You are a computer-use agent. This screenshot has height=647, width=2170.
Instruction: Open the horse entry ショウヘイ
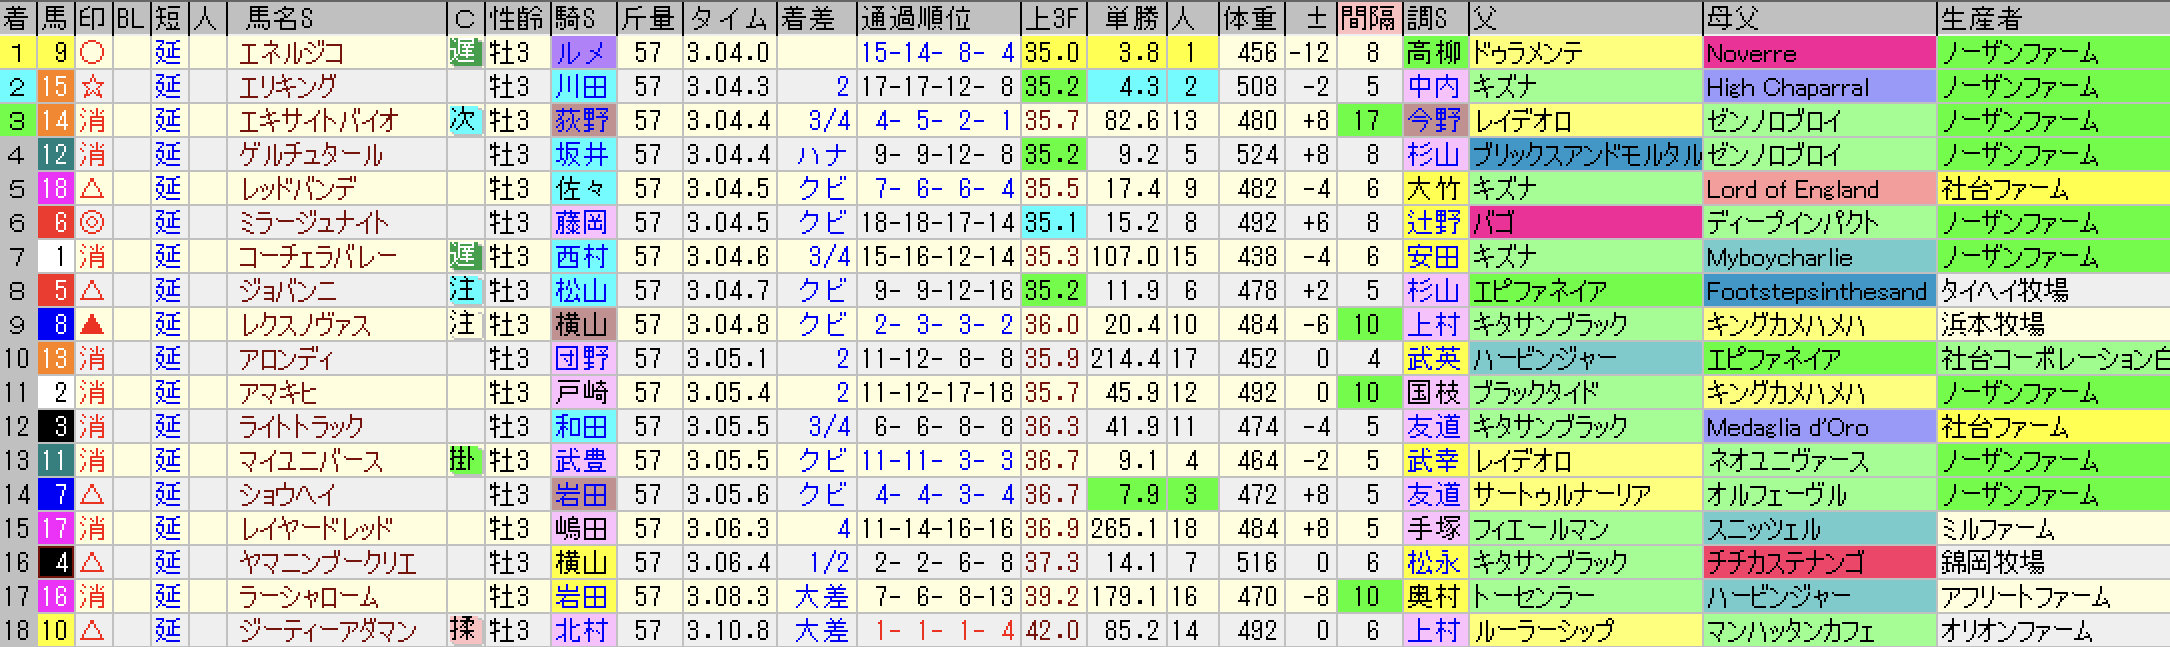[x=288, y=494]
